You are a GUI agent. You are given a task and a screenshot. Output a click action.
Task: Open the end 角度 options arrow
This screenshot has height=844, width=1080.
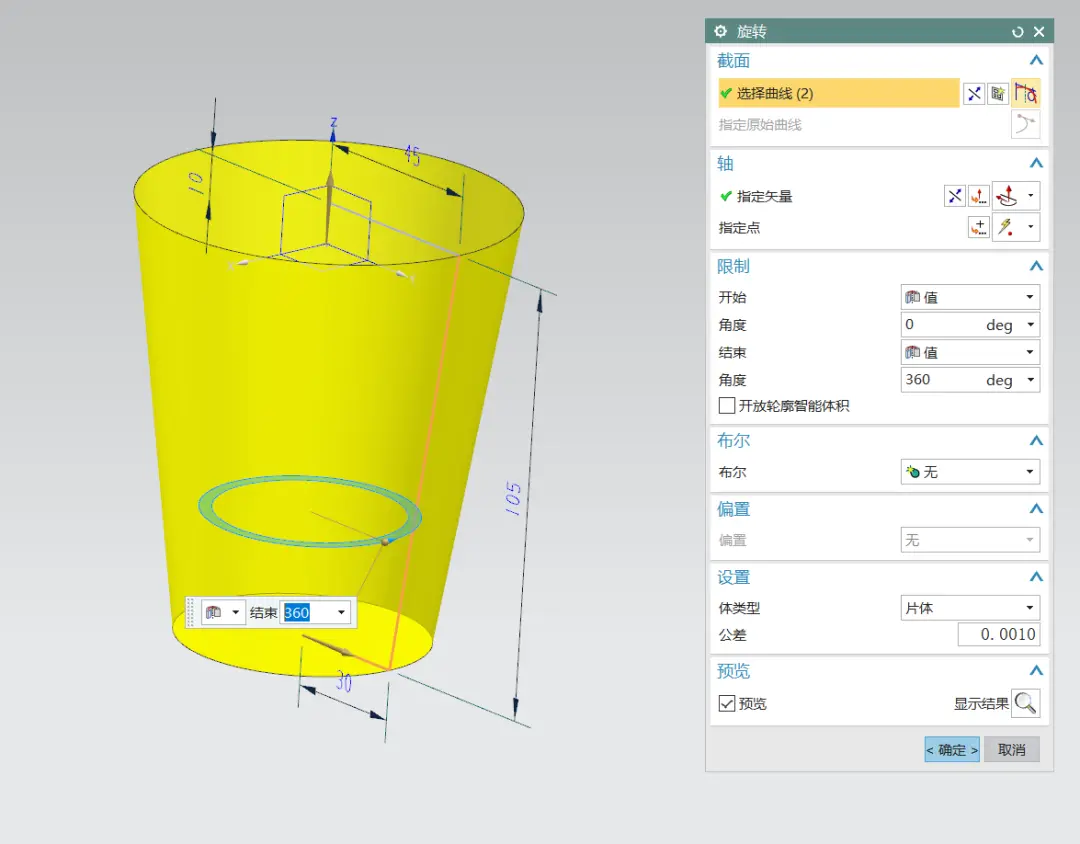pyautogui.click(x=1030, y=380)
